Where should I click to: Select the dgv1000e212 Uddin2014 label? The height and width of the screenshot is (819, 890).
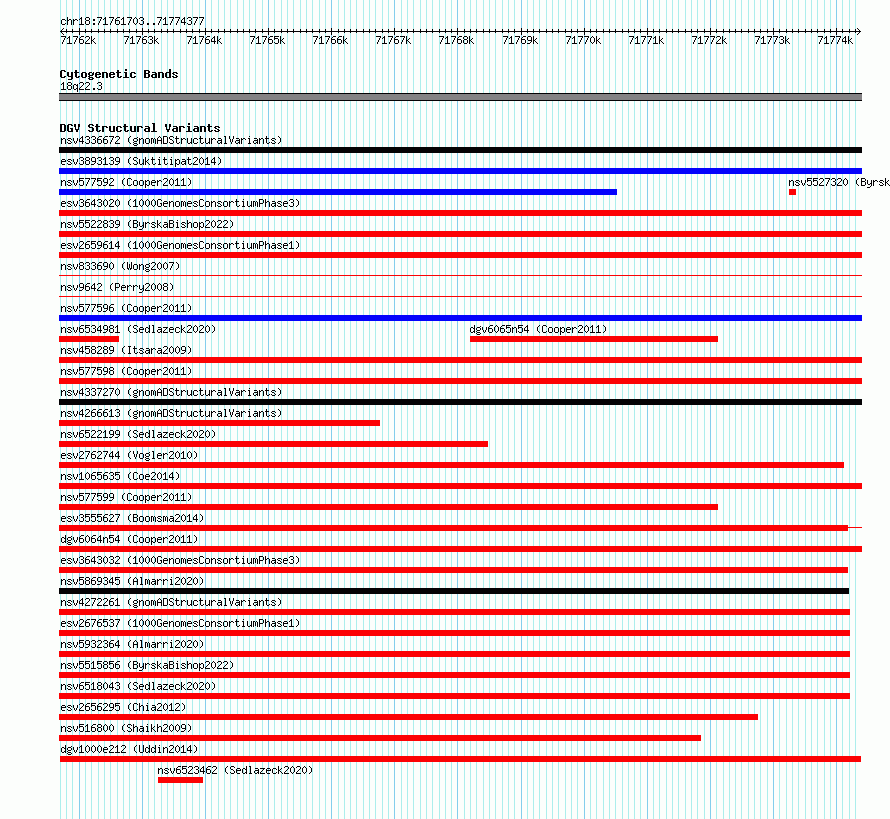click(129, 749)
